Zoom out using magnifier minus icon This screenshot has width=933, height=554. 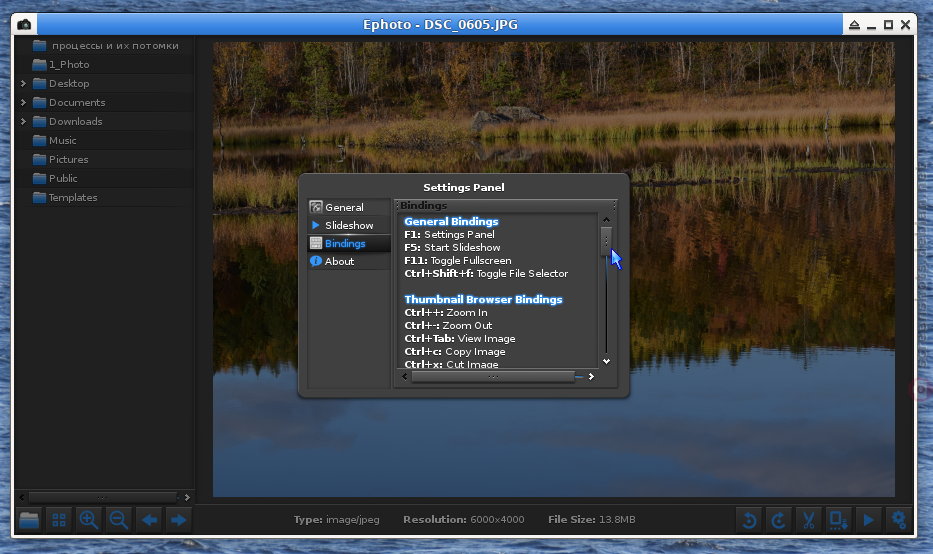pos(119,520)
